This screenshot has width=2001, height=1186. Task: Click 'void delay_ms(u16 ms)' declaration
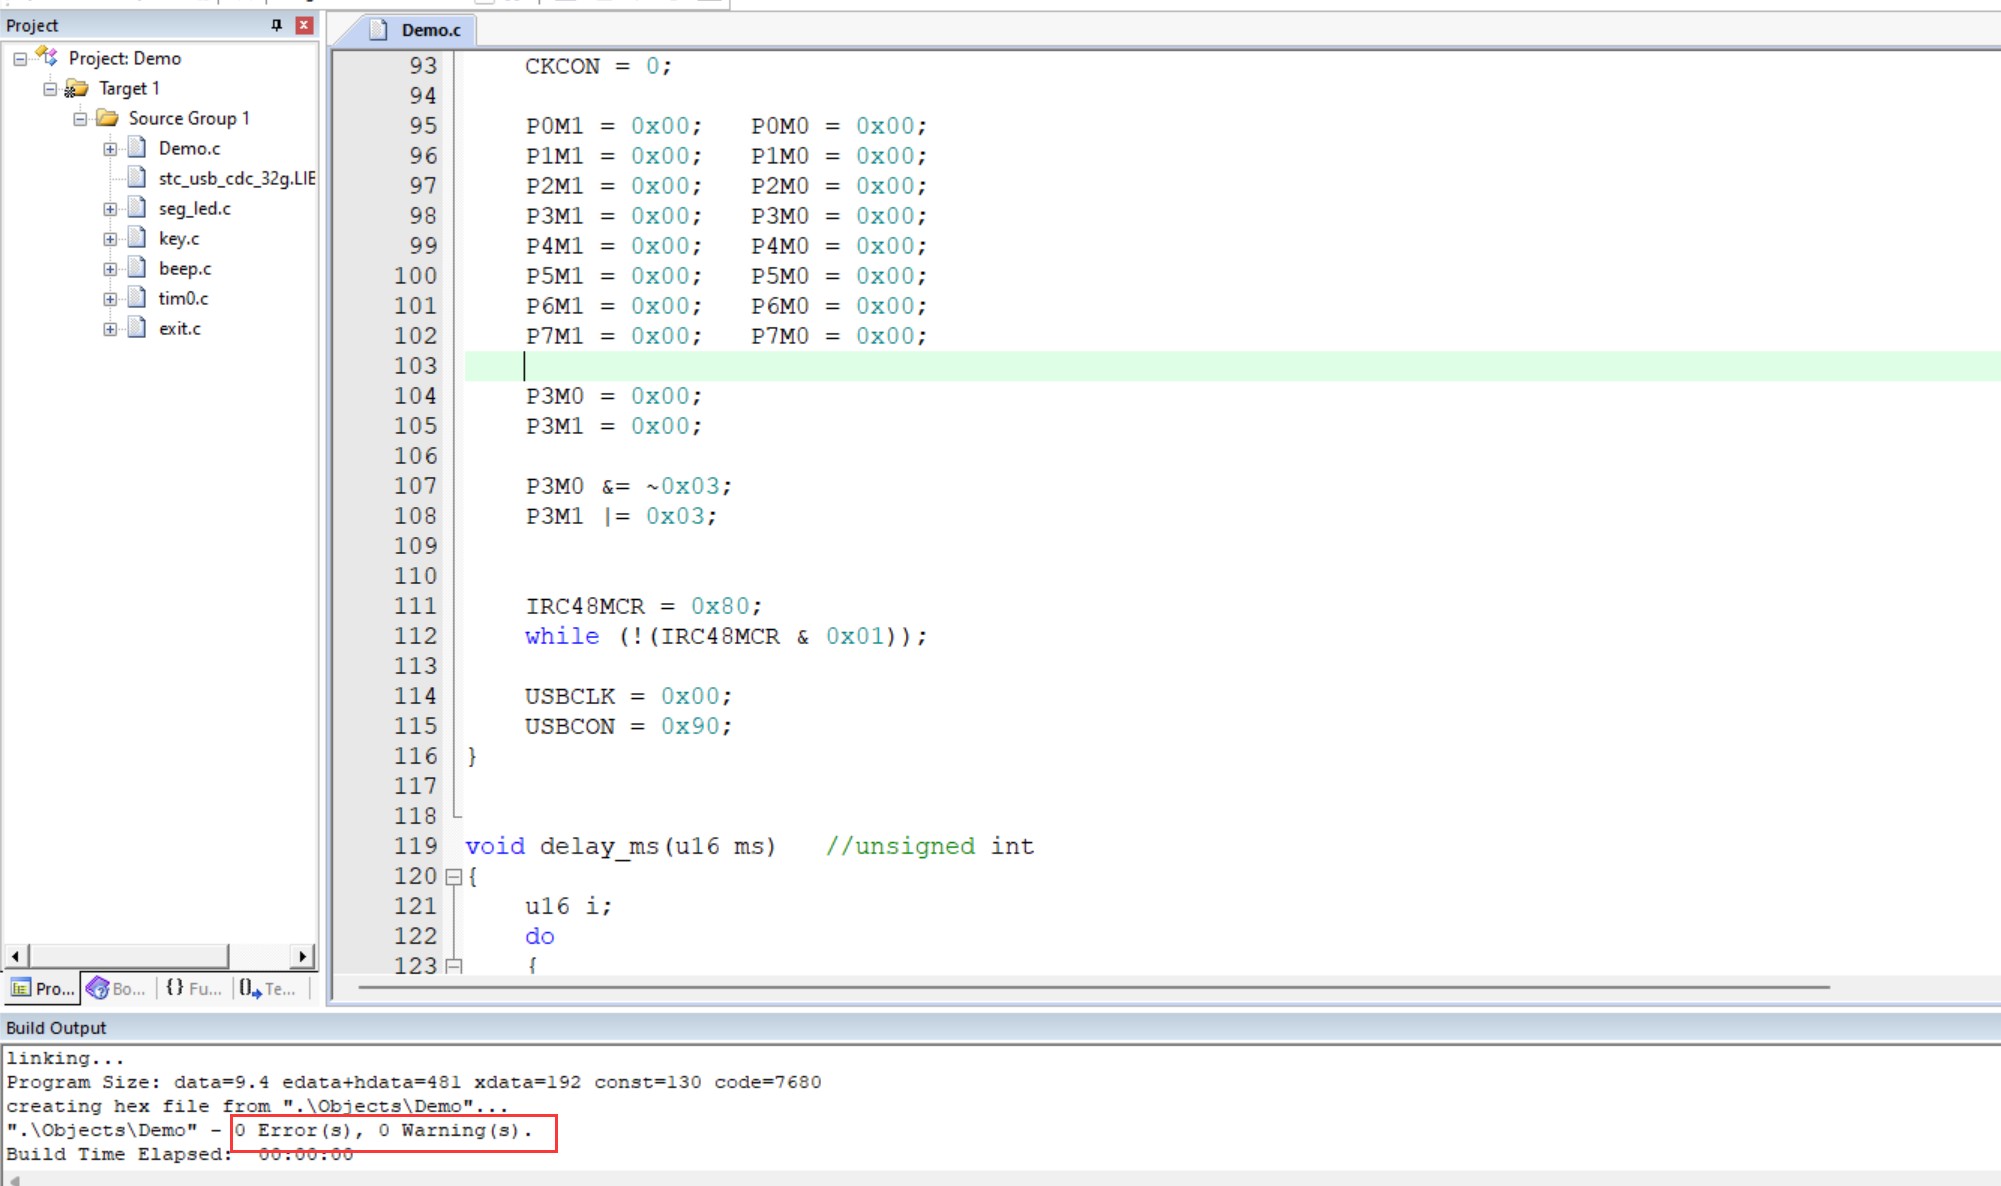(x=620, y=846)
